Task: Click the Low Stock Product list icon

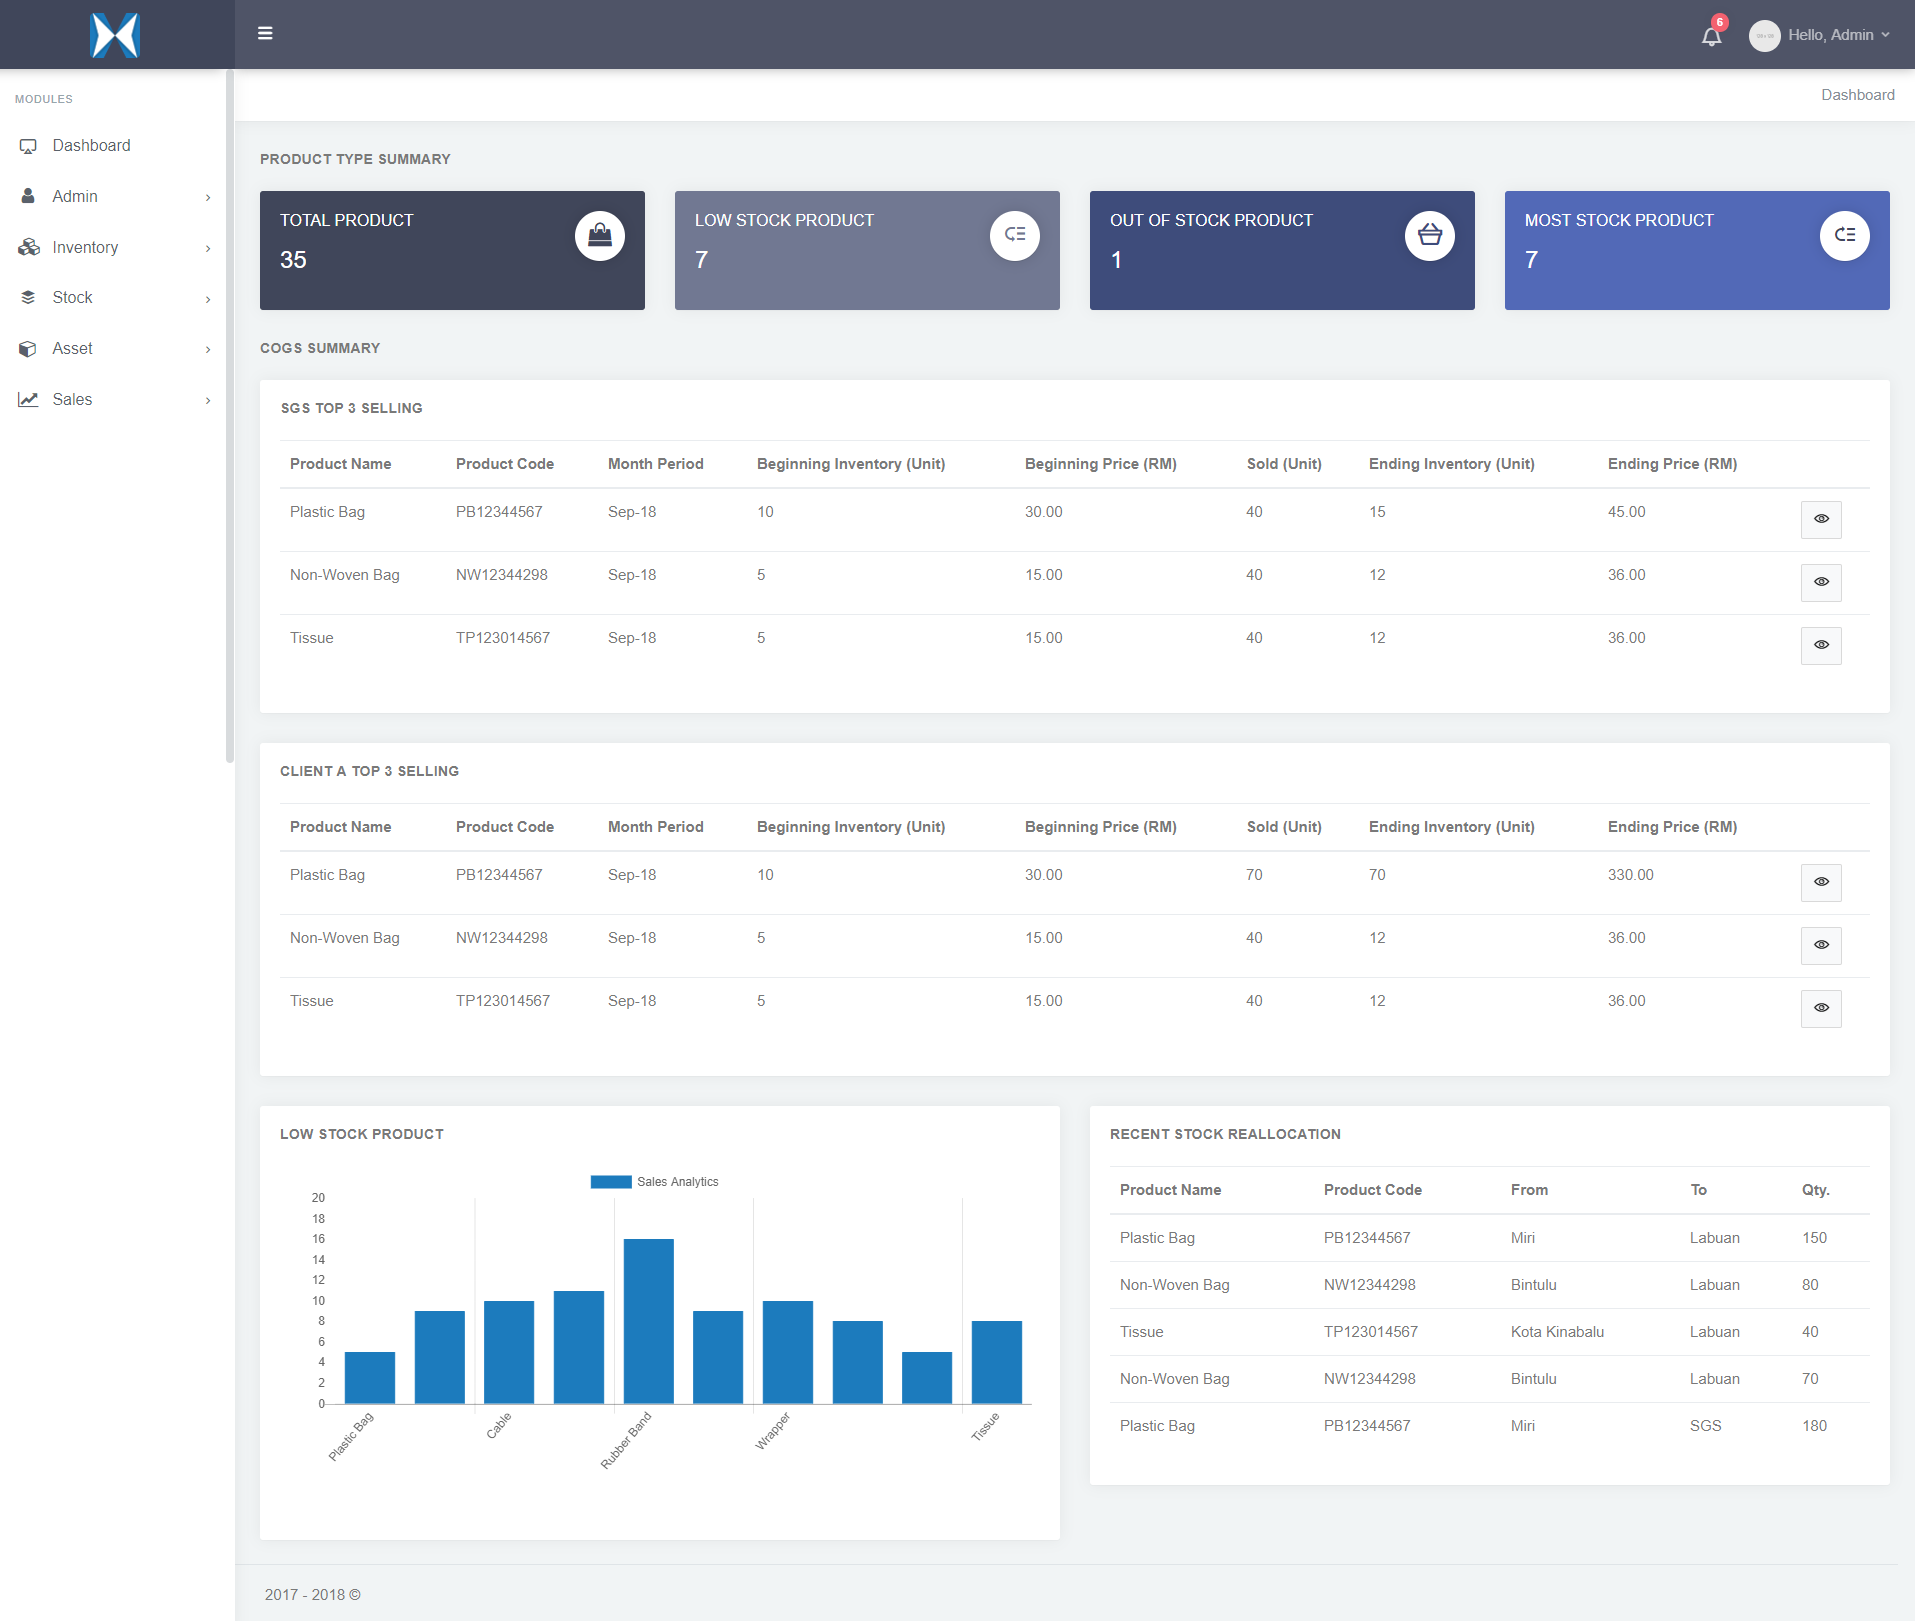Action: pos(1014,236)
